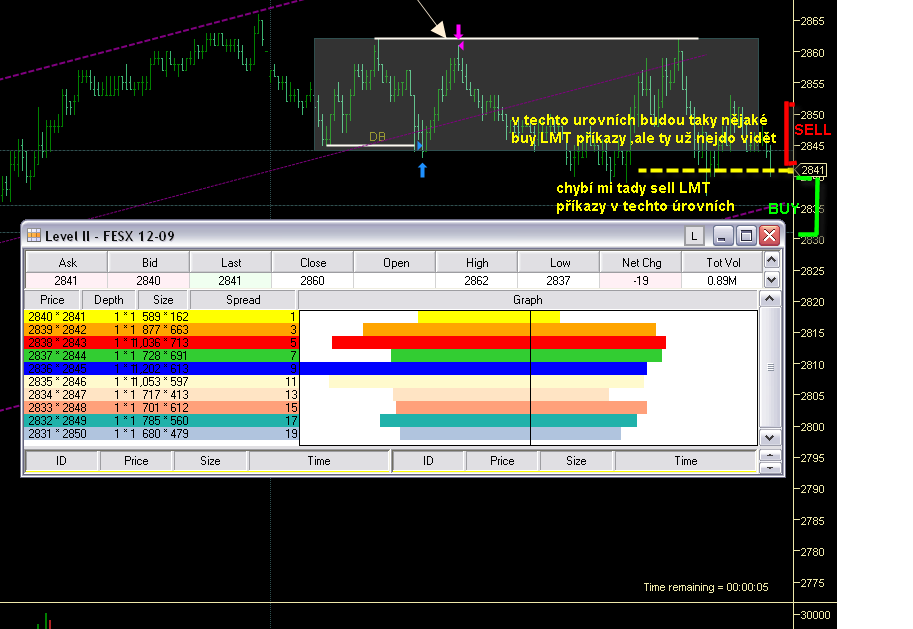Click the blue up arrow chart marker
913x629 pixels.
(423, 170)
